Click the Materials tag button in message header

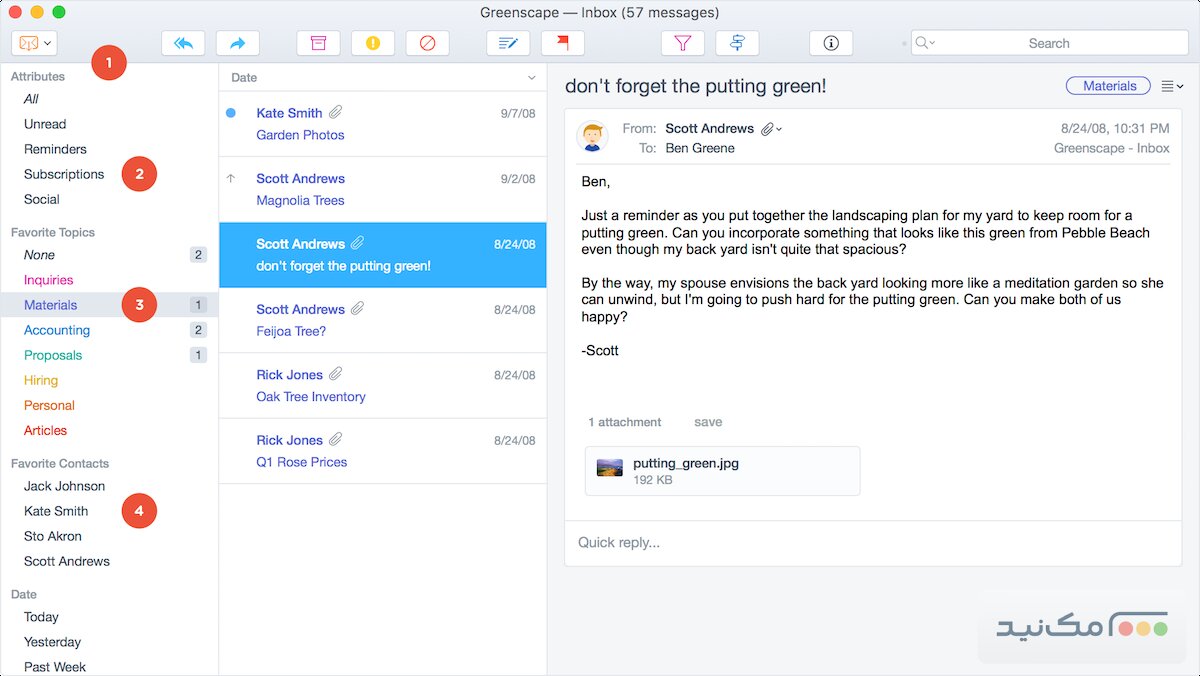[x=1109, y=86]
